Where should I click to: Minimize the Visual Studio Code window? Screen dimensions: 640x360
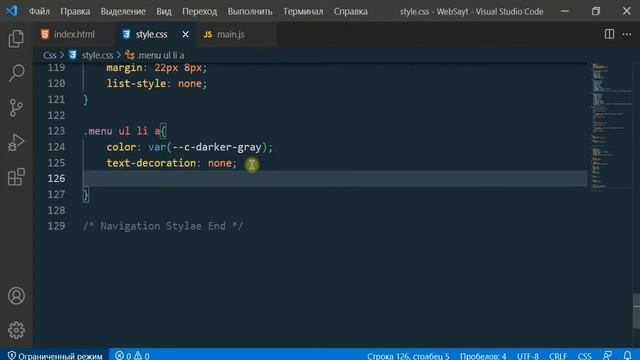[565, 11]
